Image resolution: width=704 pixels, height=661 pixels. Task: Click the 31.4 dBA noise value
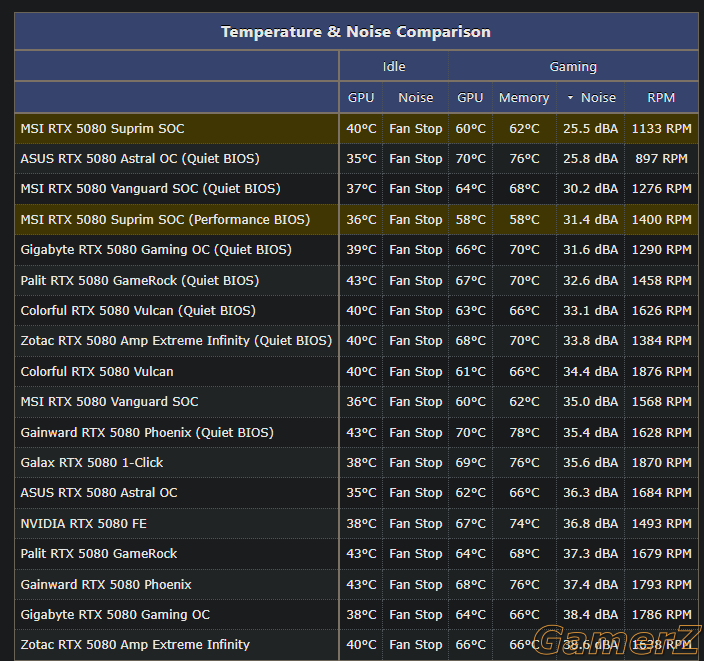point(590,220)
